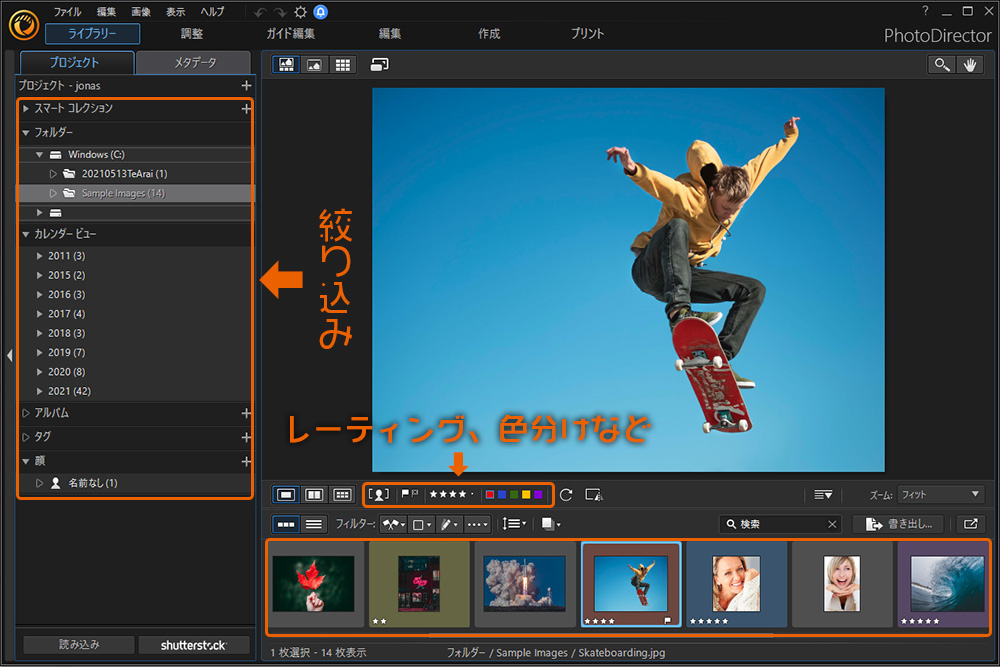The image size is (1000, 667).
Task: Set the reject flag on the photo
Action: pos(415,494)
